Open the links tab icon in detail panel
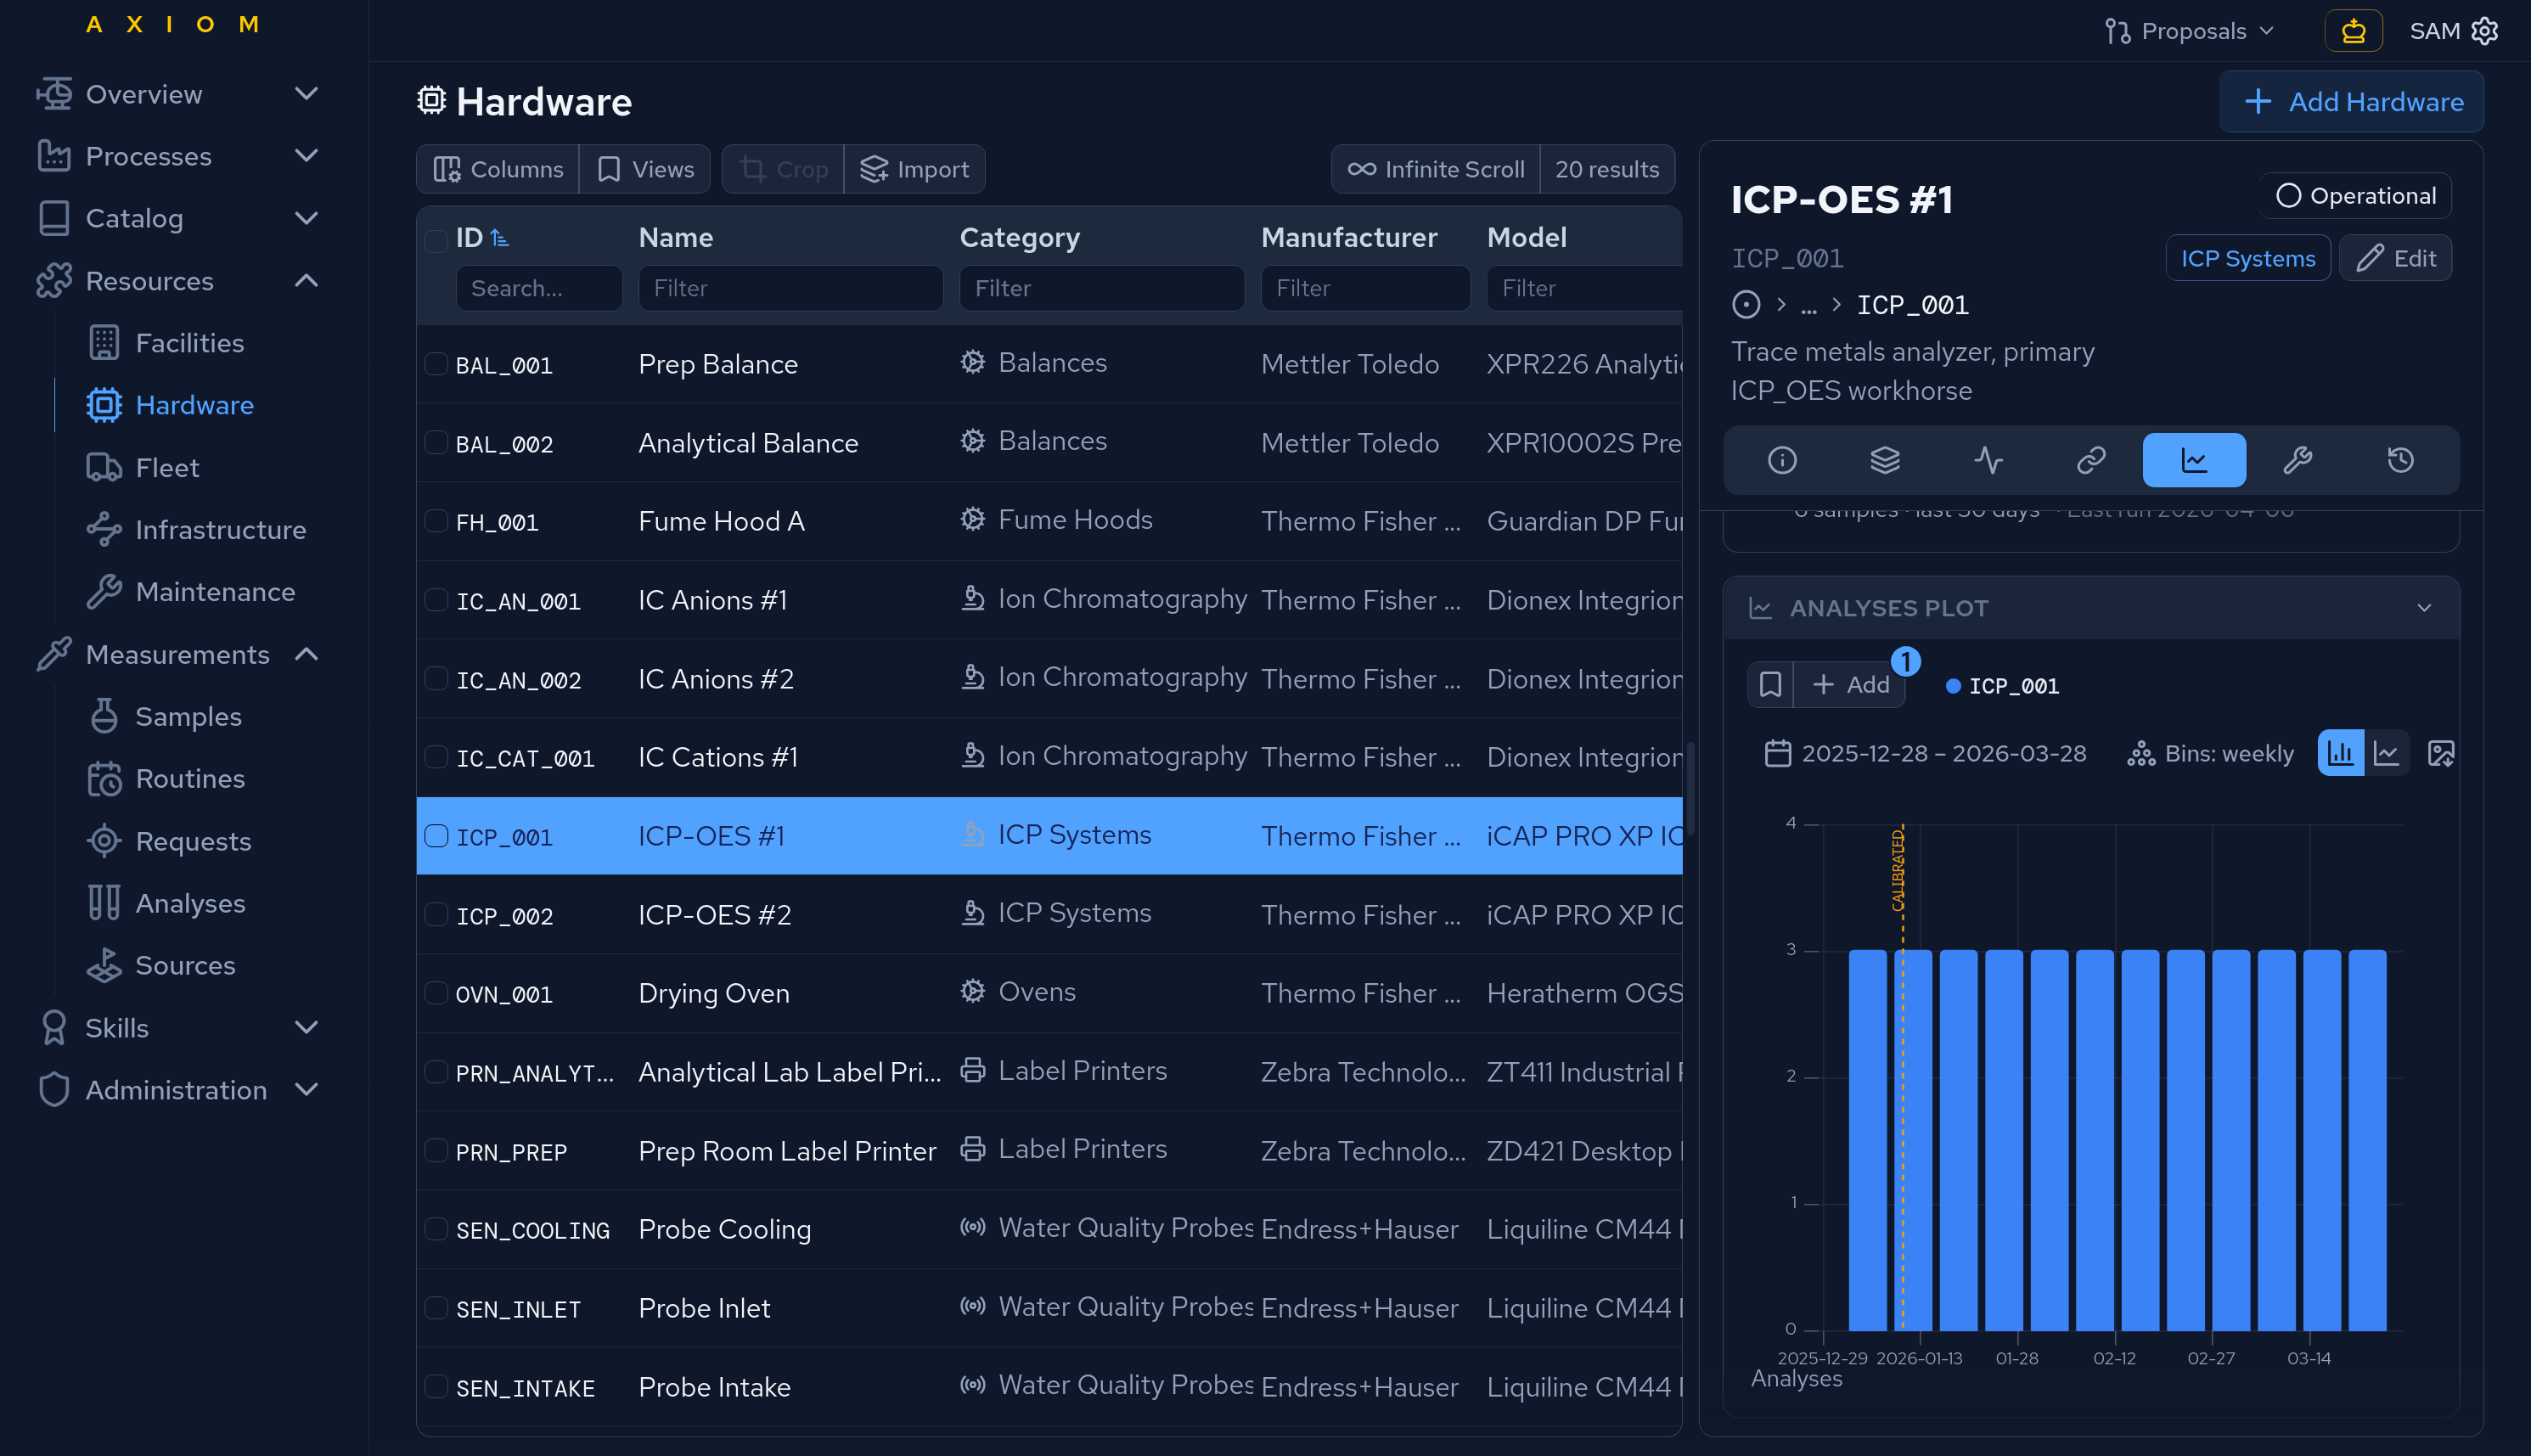 coord(2091,460)
